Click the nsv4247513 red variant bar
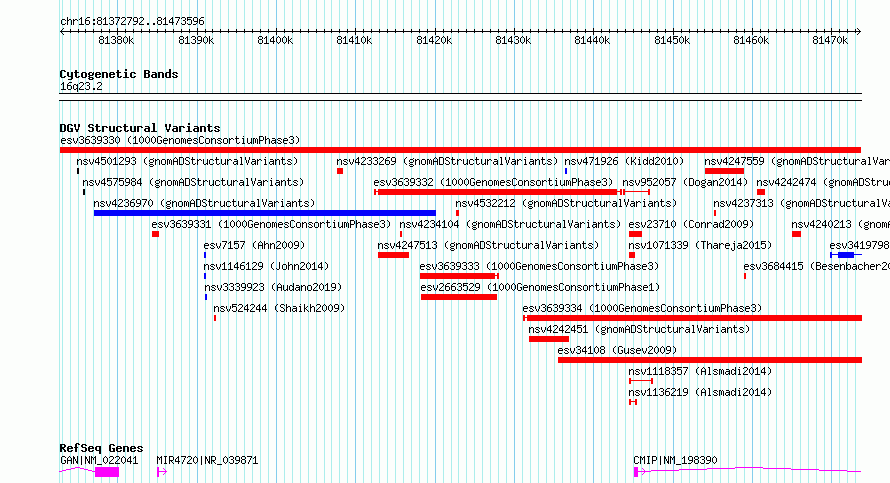 tap(393, 255)
